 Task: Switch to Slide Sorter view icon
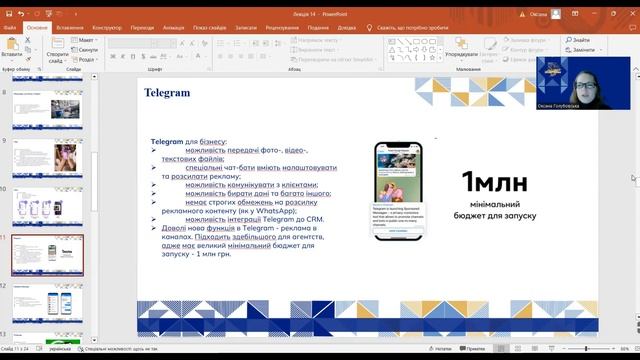pos(518,349)
